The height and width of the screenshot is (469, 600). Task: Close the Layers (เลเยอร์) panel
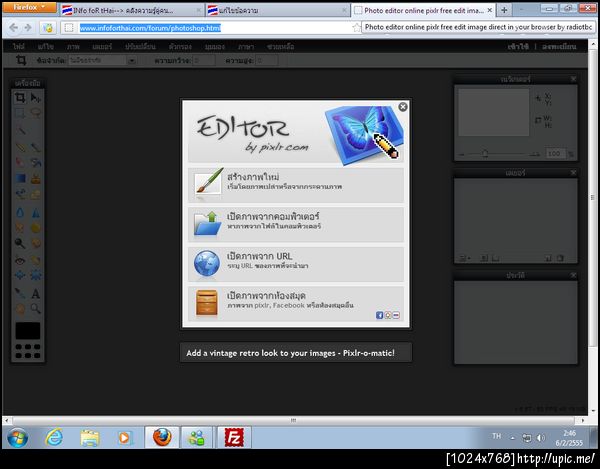[x=573, y=173]
